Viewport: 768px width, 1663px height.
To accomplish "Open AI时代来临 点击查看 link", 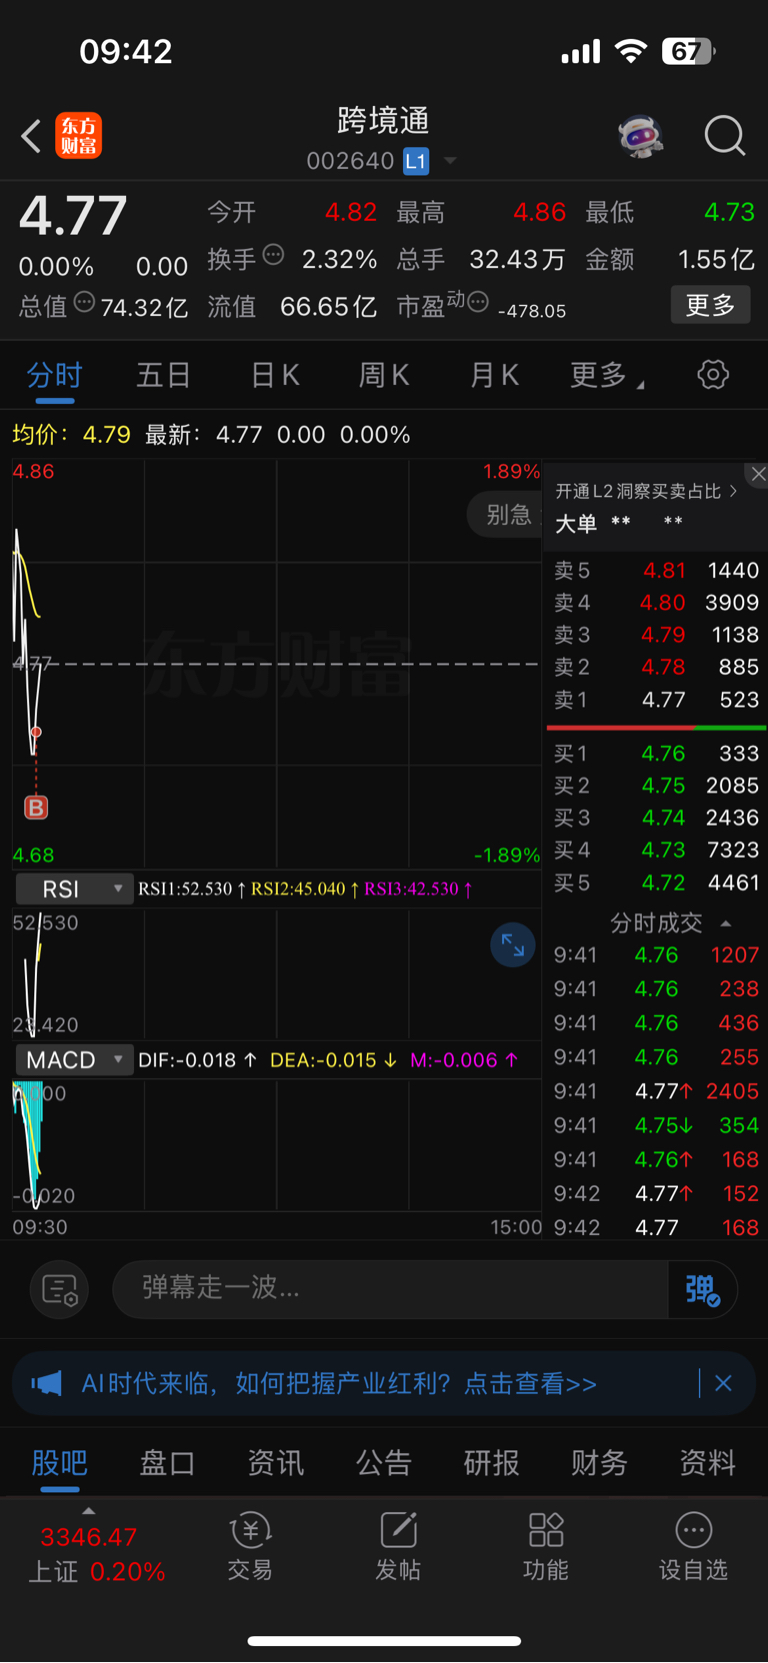I will click(339, 1384).
